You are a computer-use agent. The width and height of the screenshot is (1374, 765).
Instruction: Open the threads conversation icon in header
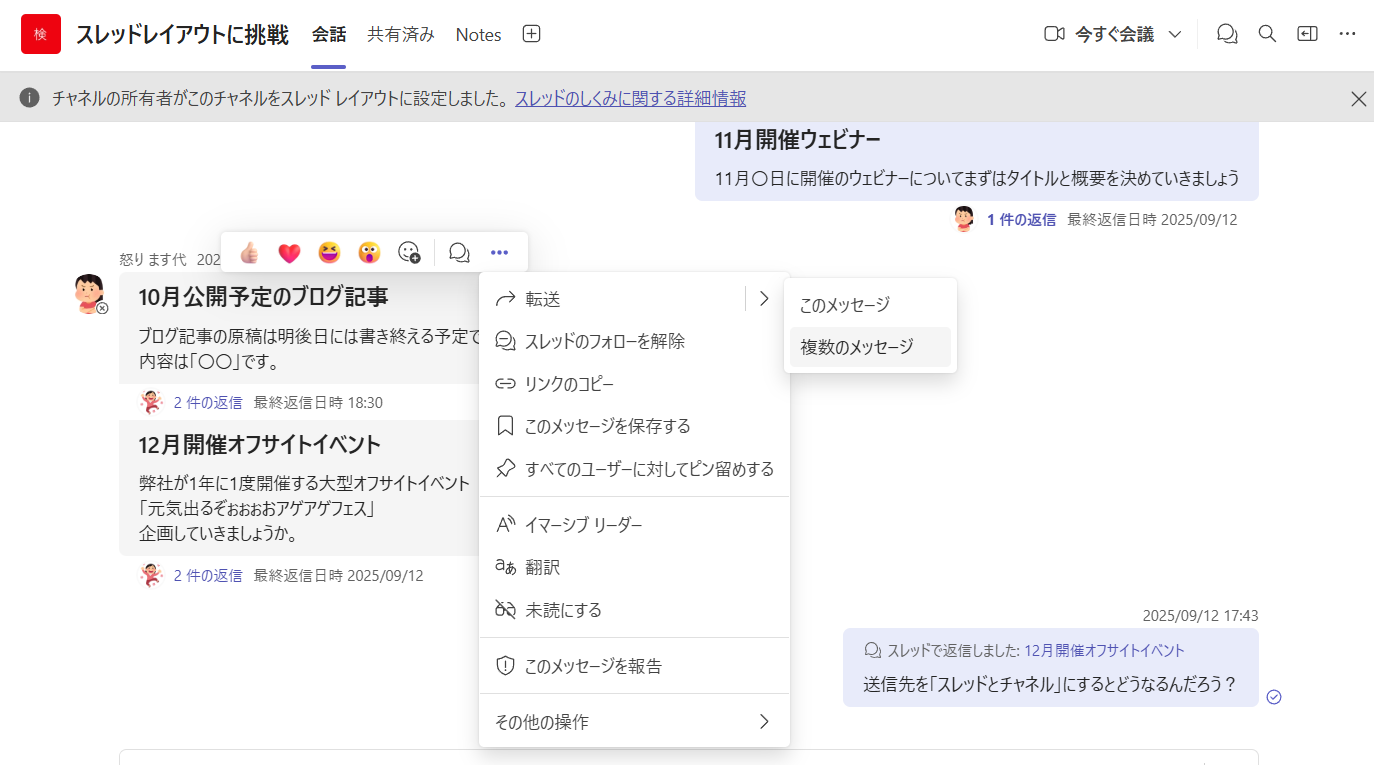(x=1227, y=34)
